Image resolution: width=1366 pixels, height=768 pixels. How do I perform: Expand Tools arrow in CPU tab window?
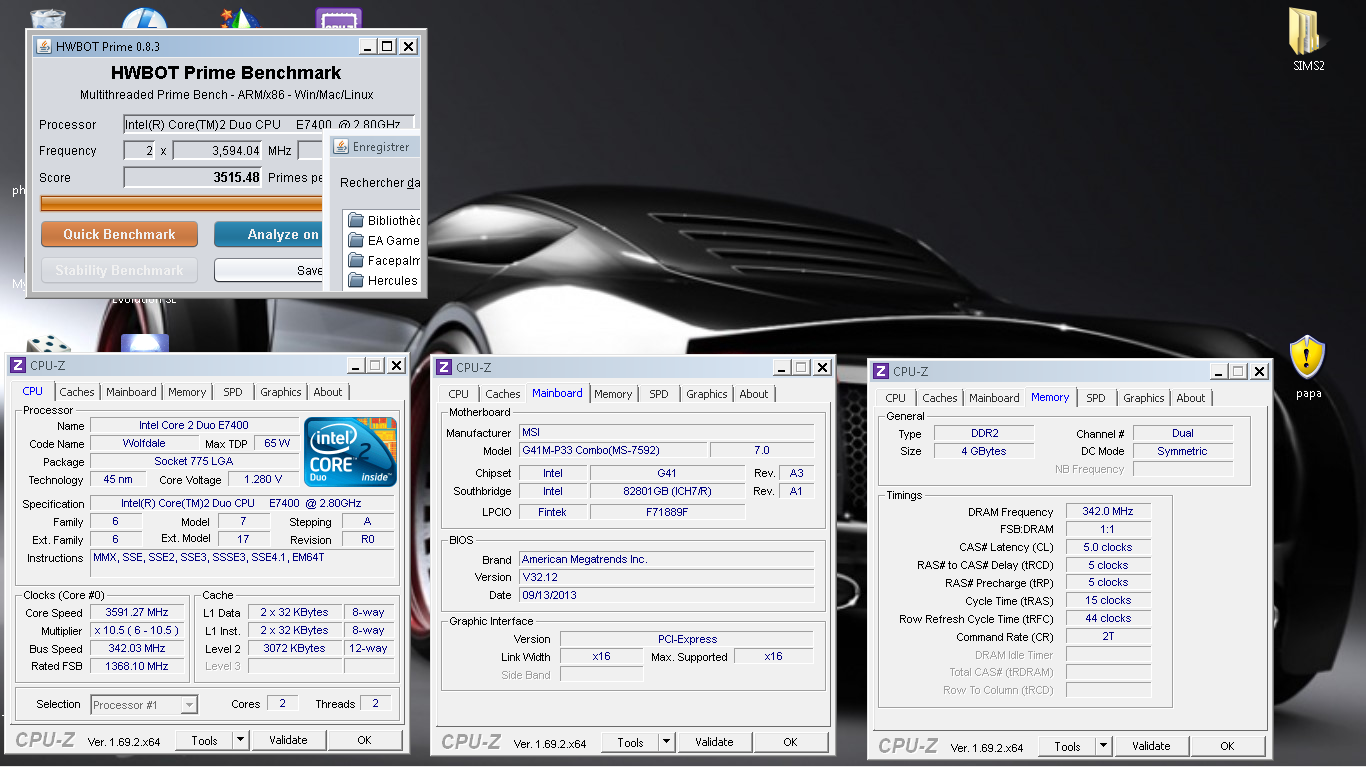click(240, 740)
